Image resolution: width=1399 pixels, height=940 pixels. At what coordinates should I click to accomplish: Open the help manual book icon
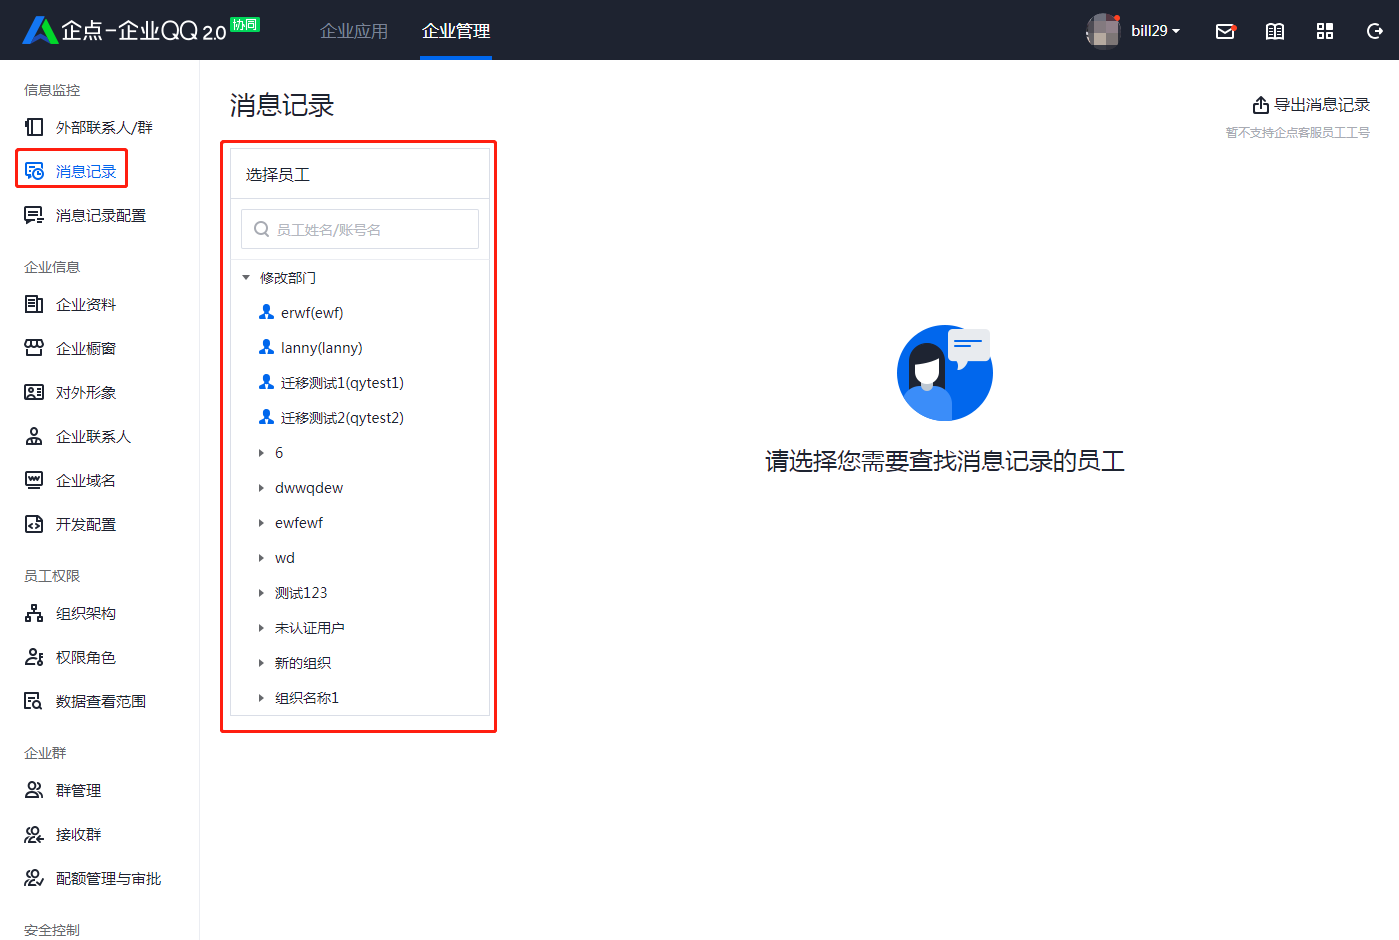pos(1275,31)
